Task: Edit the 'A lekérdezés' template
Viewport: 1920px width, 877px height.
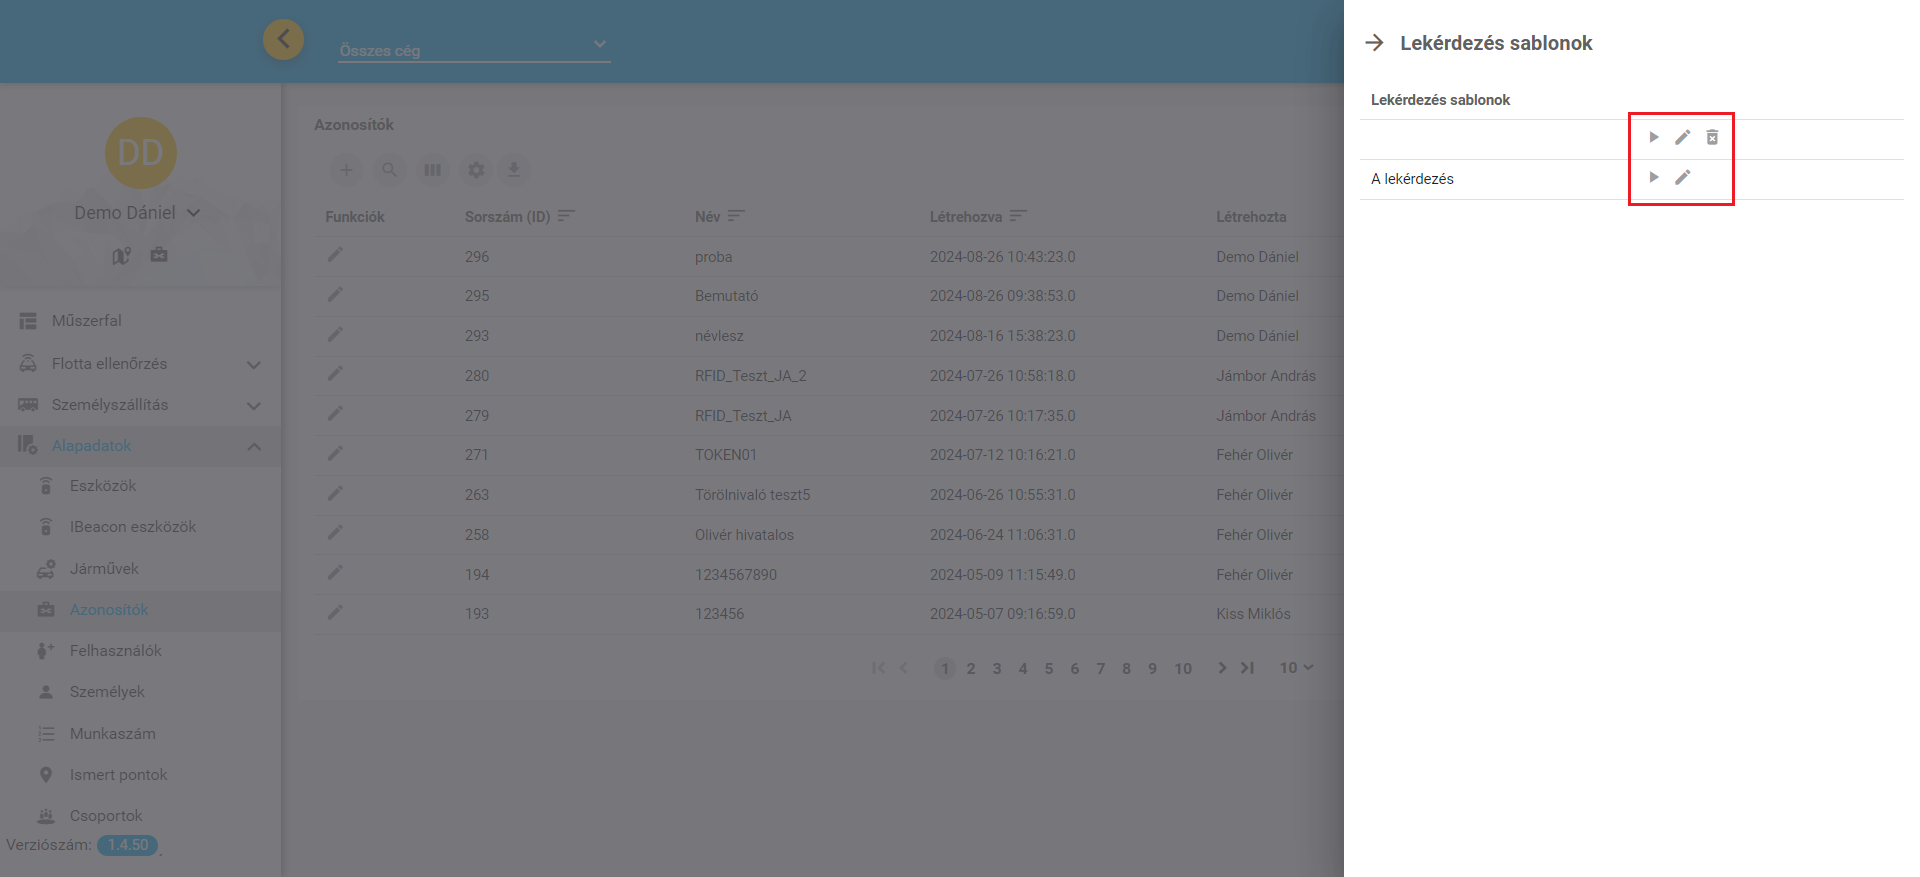Action: coord(1683,177)
